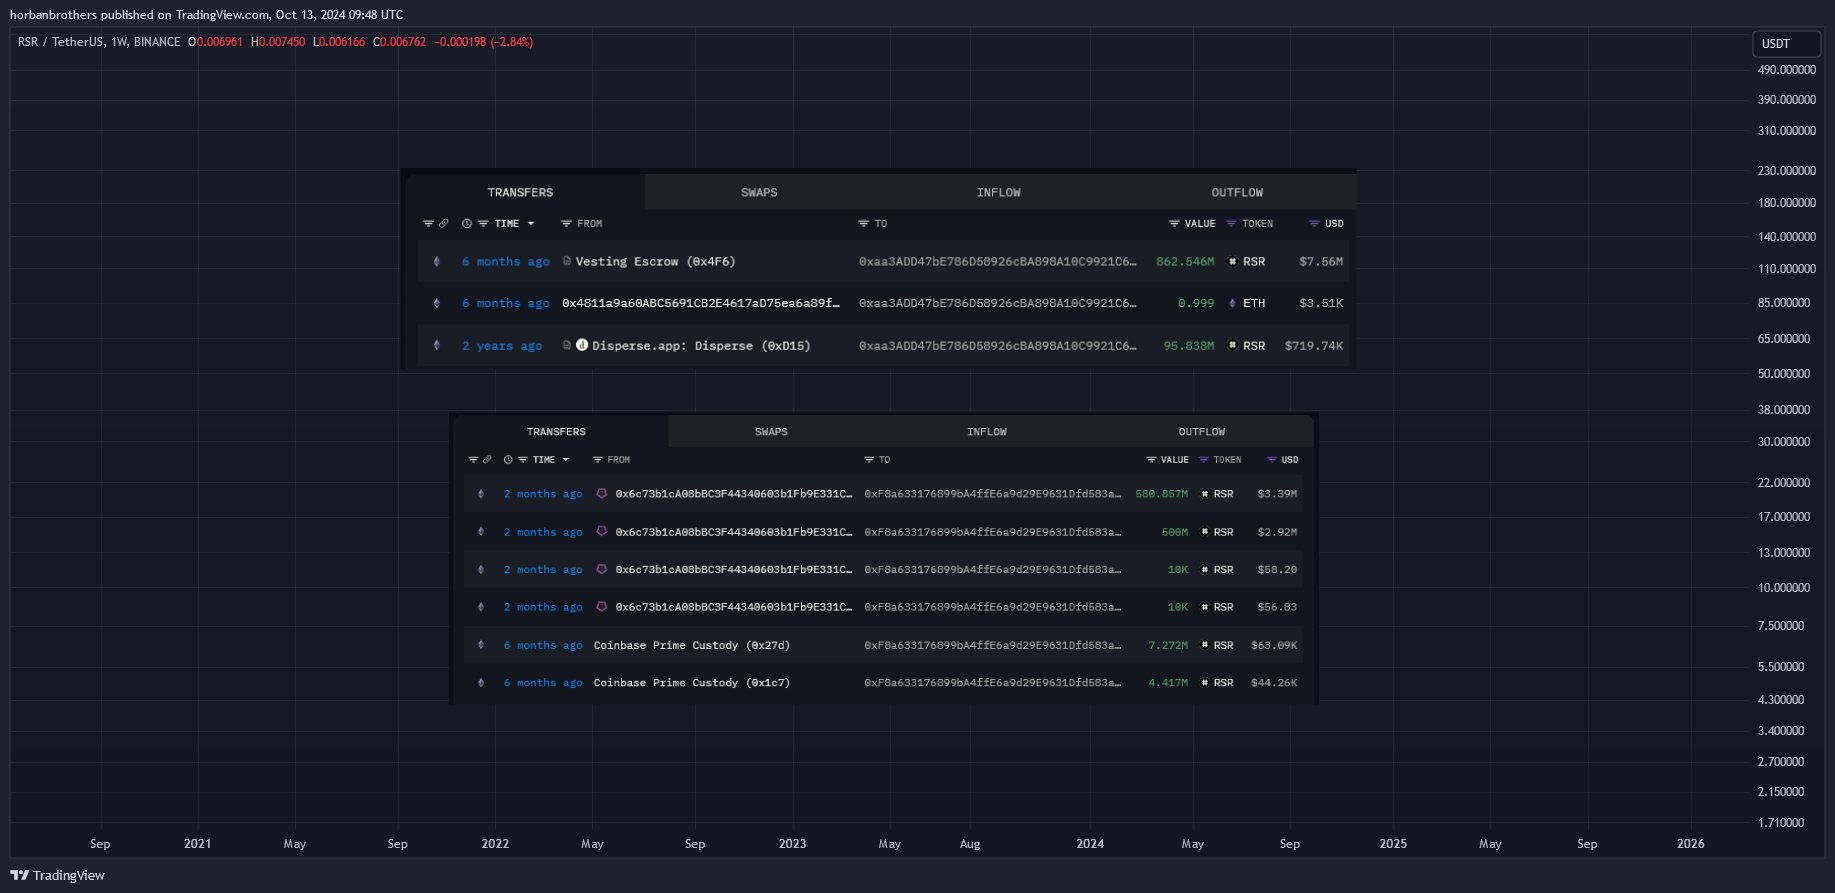Click the chain link icon in the upper table header
The height and width of the screenshot is (893, 1835).
[x=443, y=224]
